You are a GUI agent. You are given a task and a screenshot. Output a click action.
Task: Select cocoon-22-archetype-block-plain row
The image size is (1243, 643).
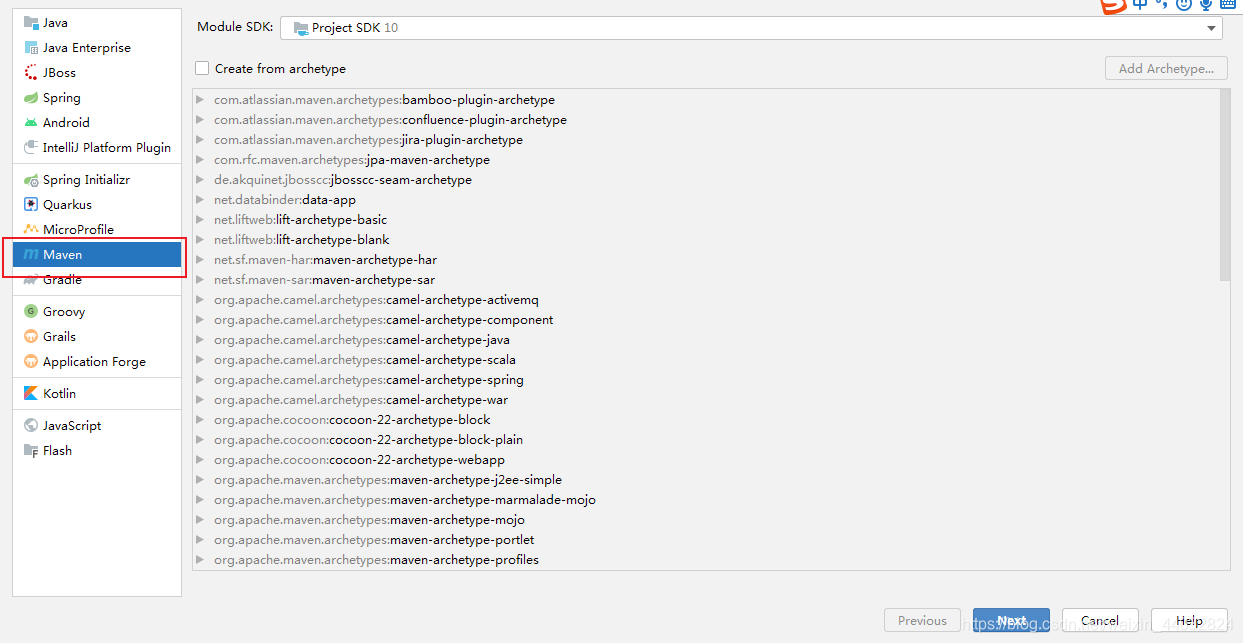tap(706, 440)
